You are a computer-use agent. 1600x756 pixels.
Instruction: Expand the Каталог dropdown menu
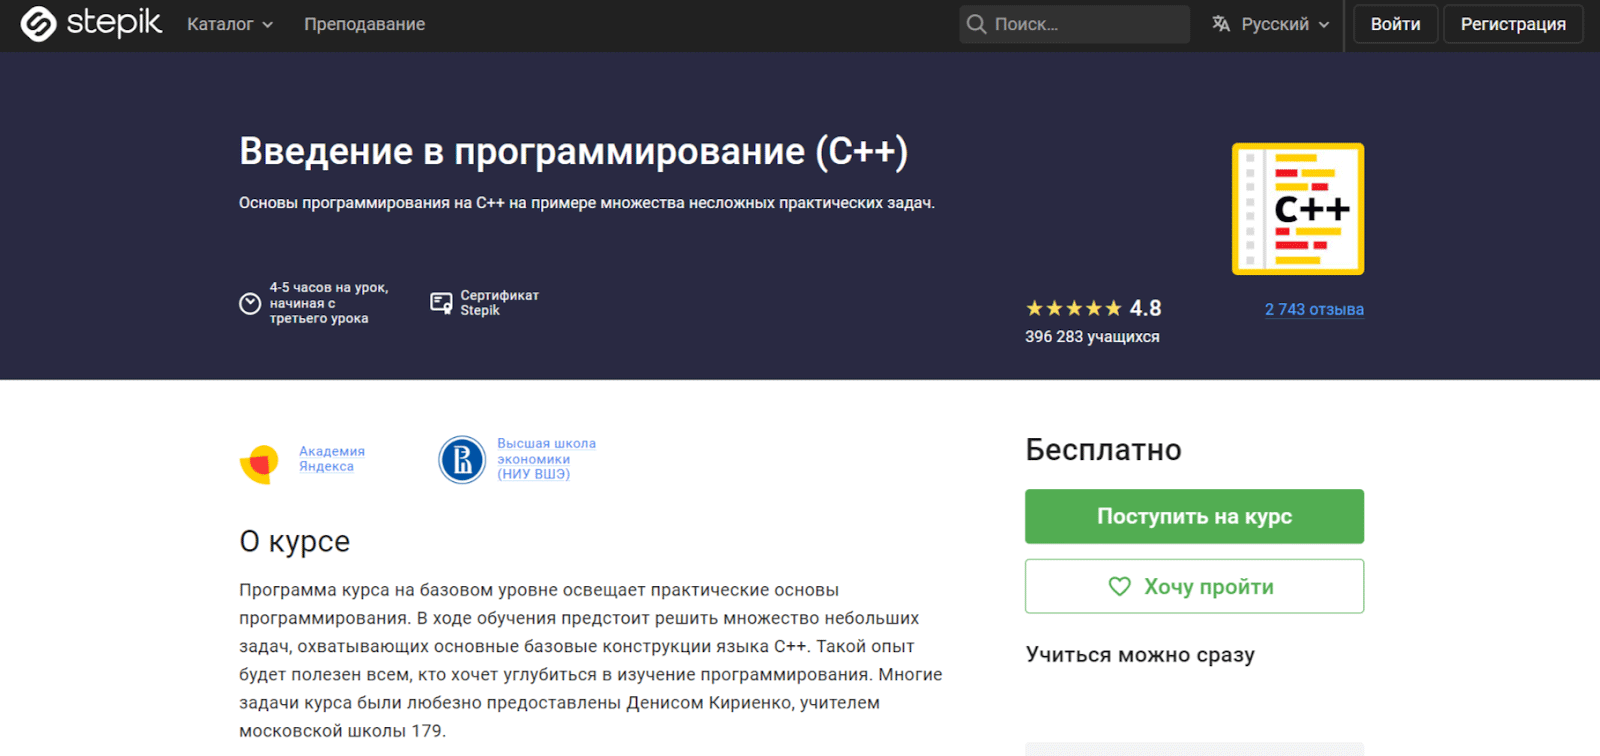[x=229, y=24]
